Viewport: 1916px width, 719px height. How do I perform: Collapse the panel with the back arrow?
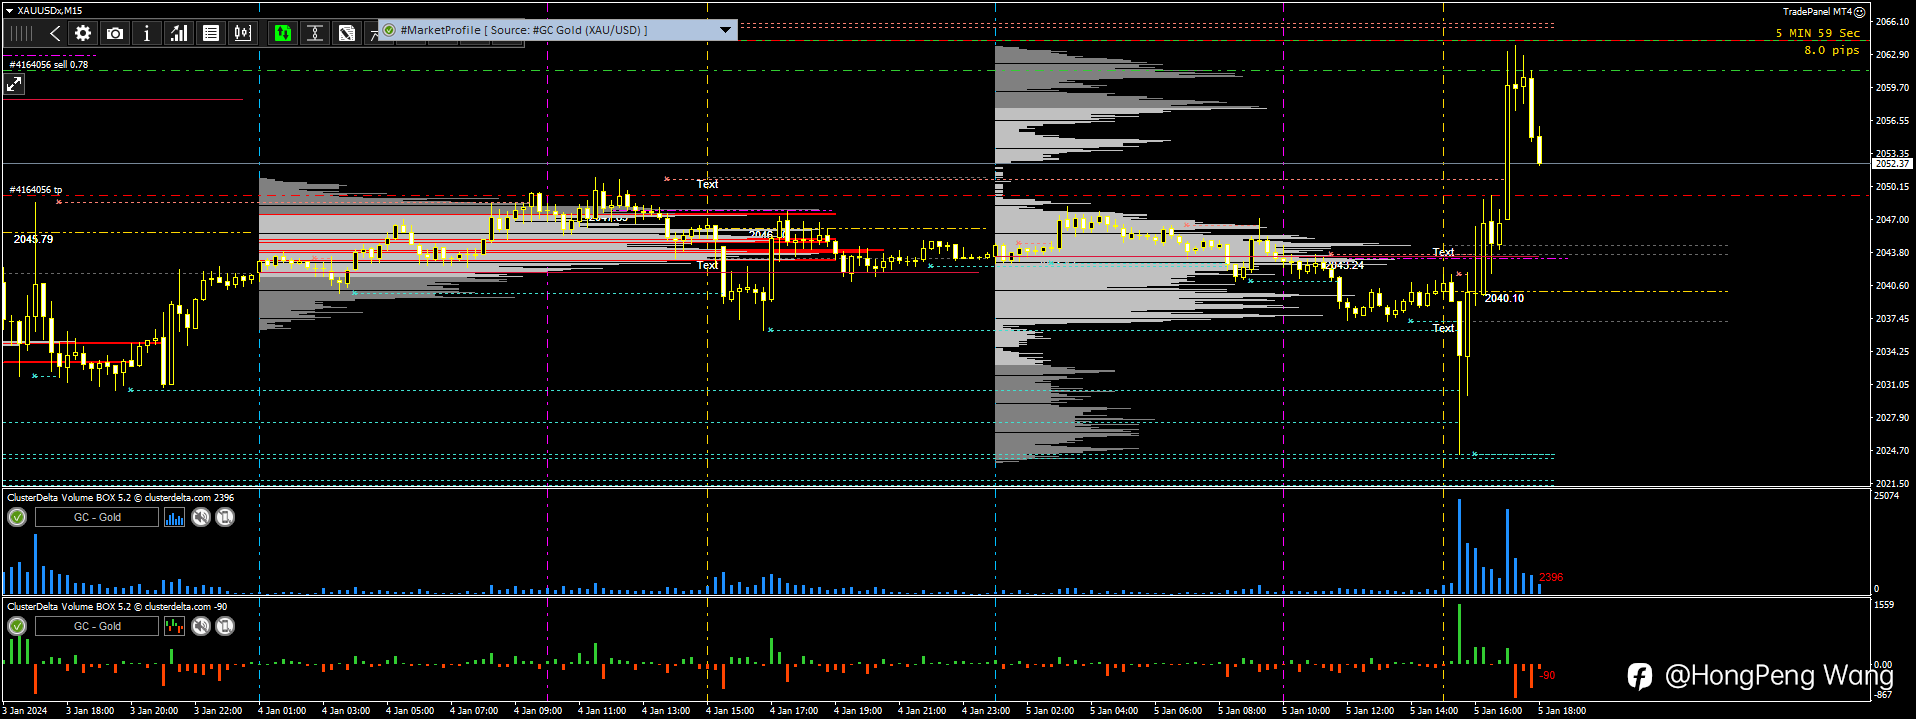(55, 33)
